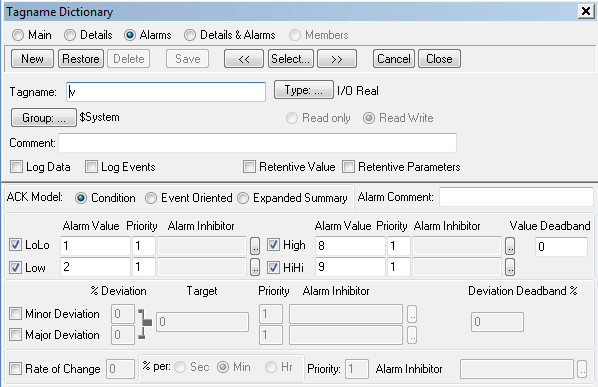Edit the LoLo priority field
Image resolution: width=598 pixels, height=387 pixels.
coord(144,246)
